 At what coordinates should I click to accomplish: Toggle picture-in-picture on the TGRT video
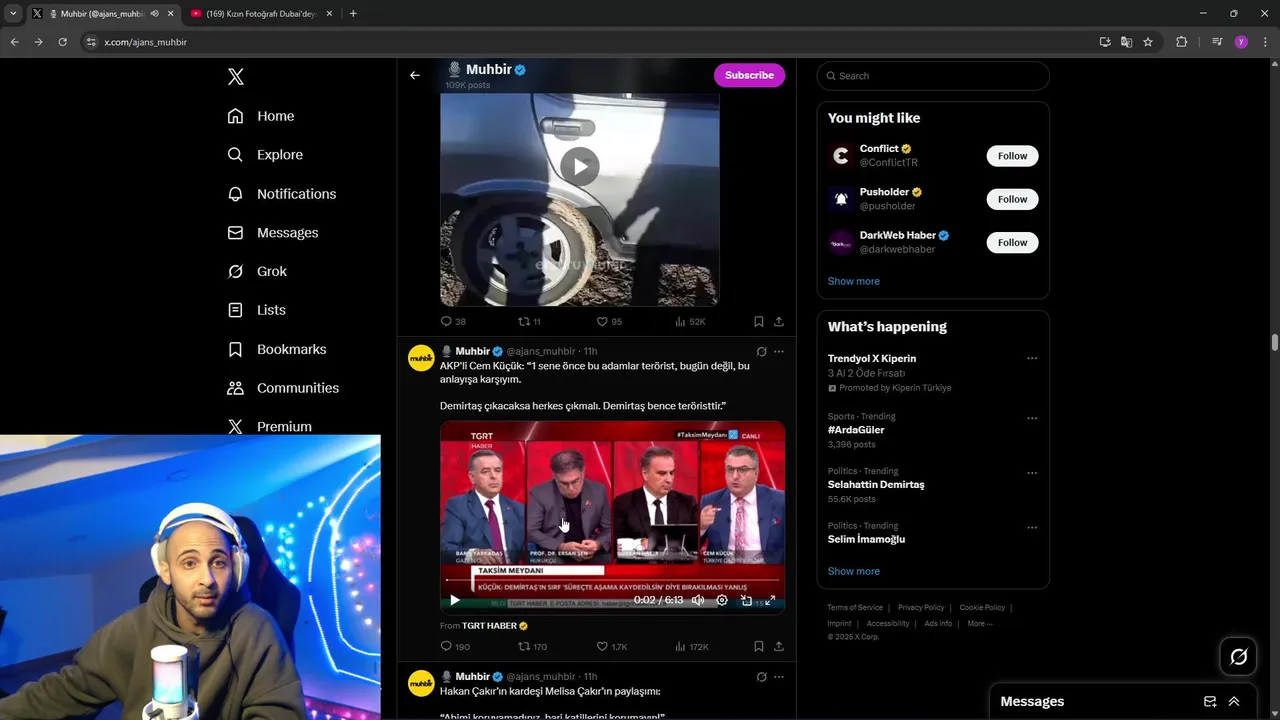(746, 600)
